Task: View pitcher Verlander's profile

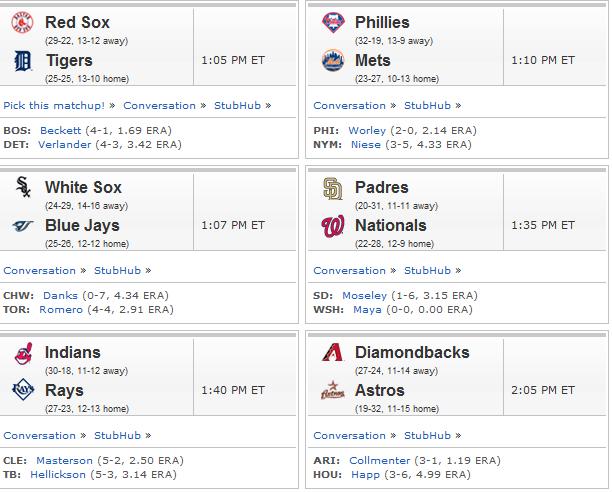Action: [x=64, y=144]
